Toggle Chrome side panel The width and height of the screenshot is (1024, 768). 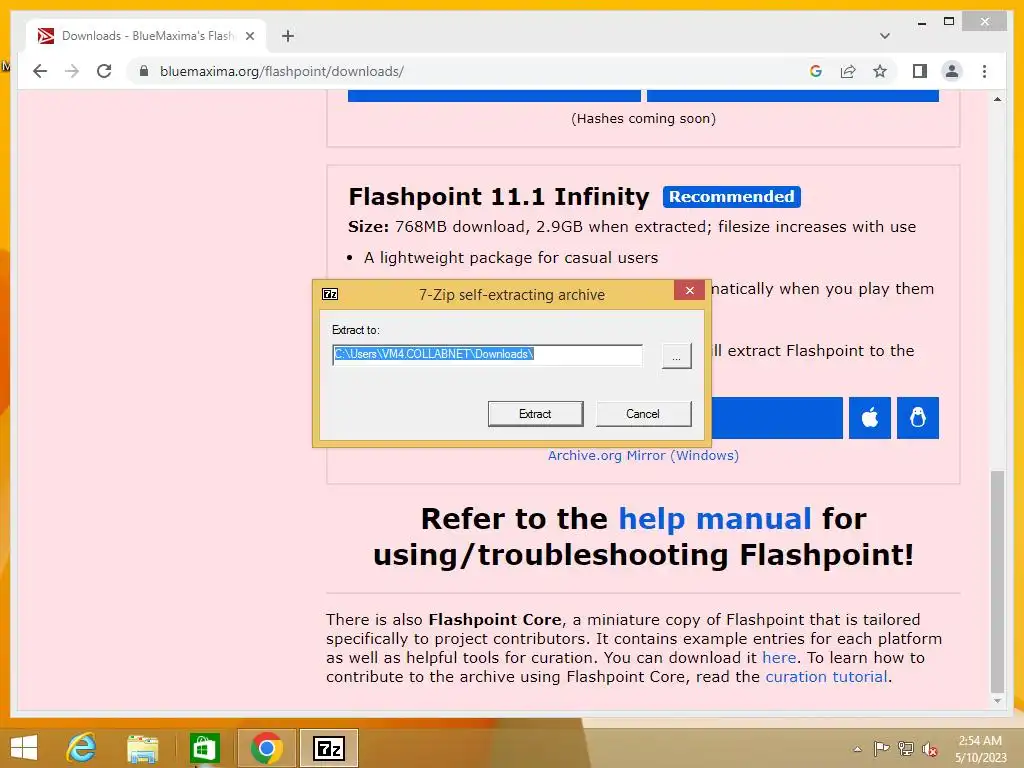(x=920, y=71)
